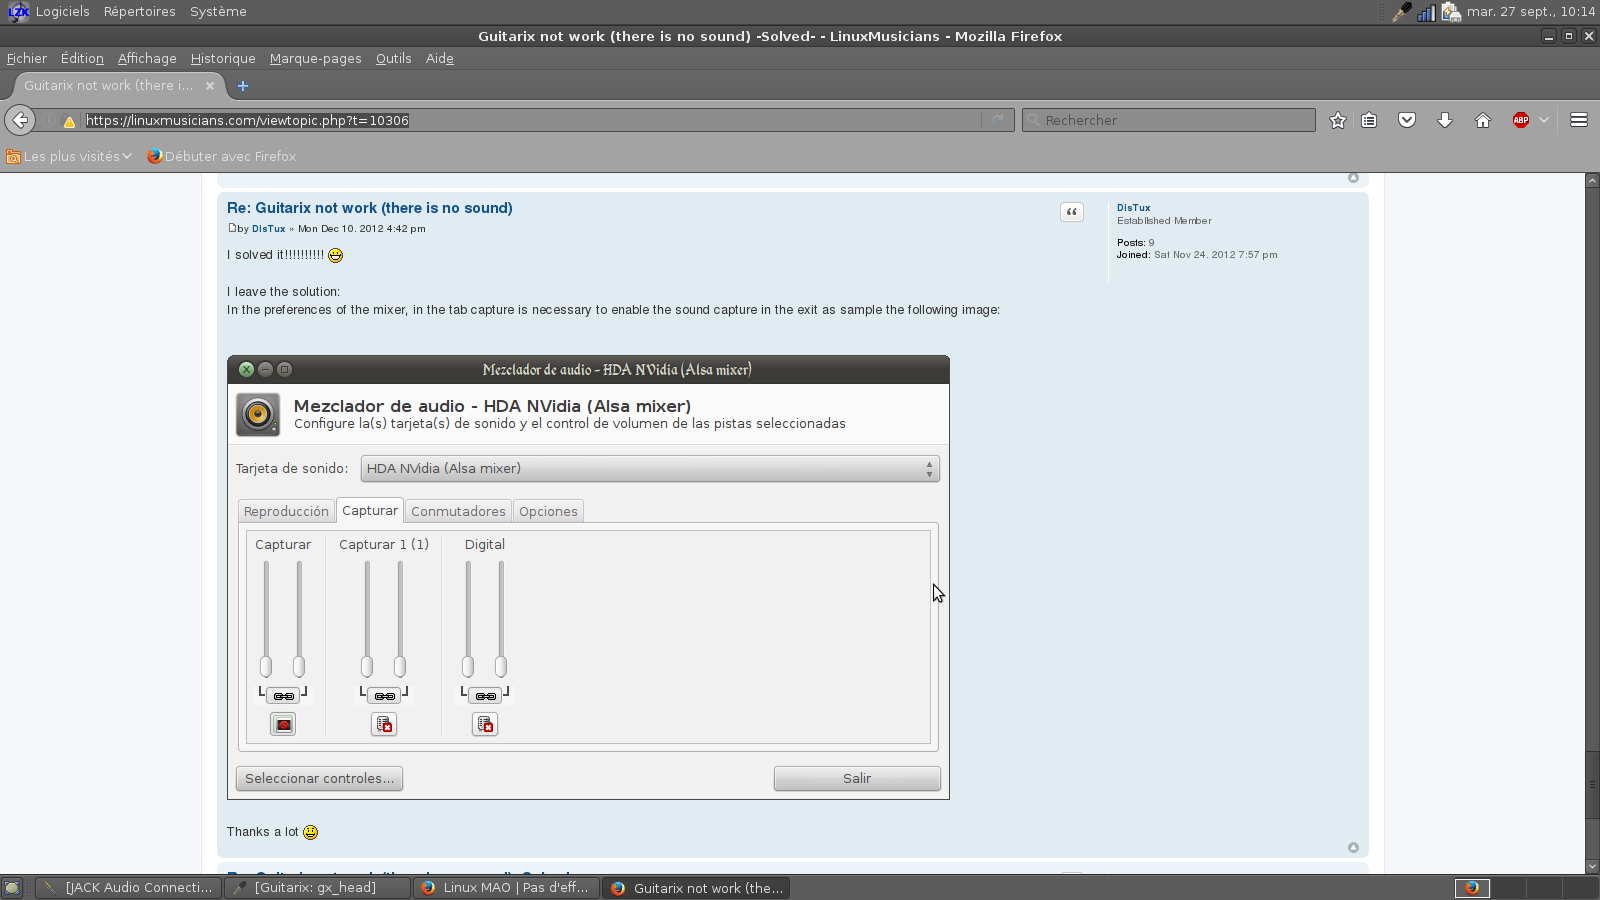Viewport: 1600px width, 900px height.
Task: Click the URL address bar
Action: (x=532, y=120)
